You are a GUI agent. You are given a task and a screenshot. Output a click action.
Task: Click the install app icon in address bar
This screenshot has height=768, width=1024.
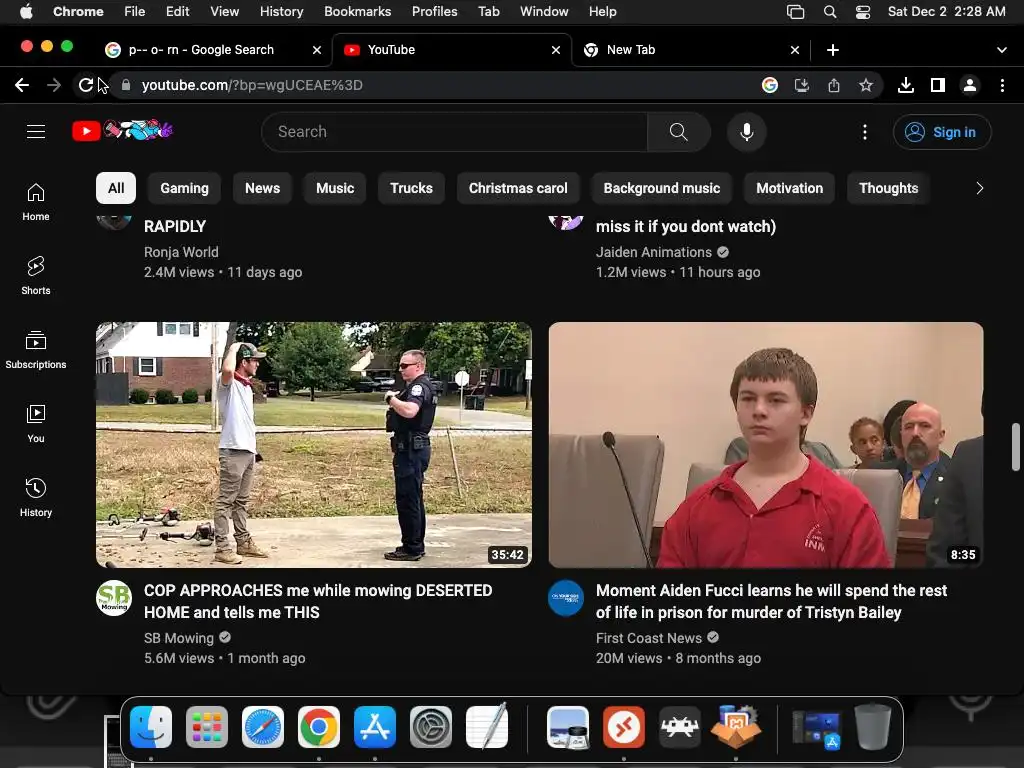pos(802,85)
